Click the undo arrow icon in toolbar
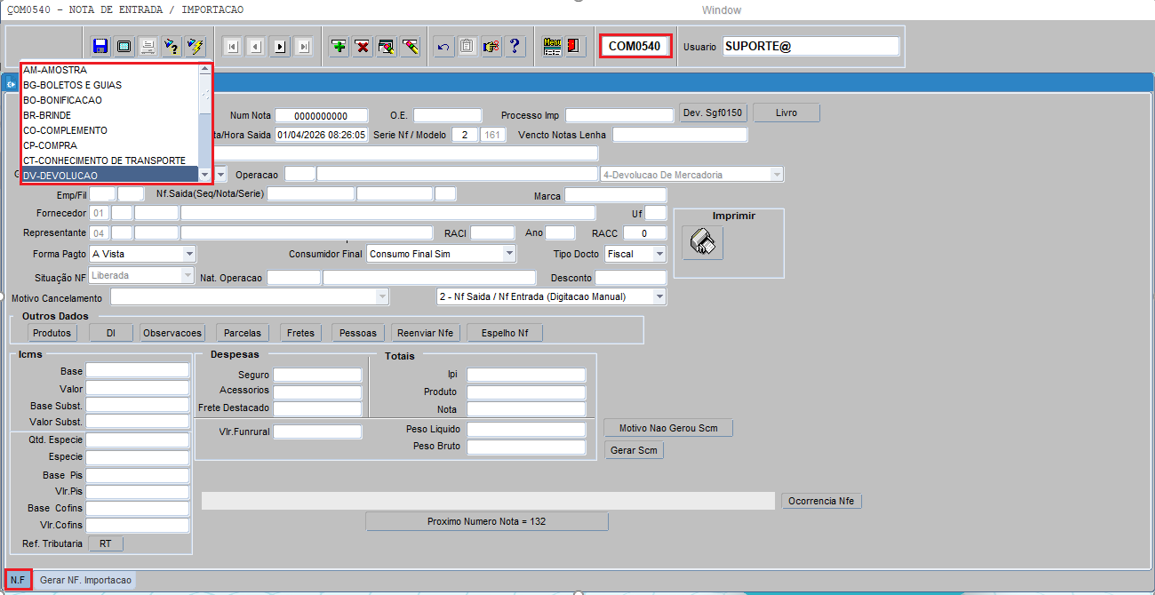The height and width of the screenshot is (595, 1155). [444, 47]
